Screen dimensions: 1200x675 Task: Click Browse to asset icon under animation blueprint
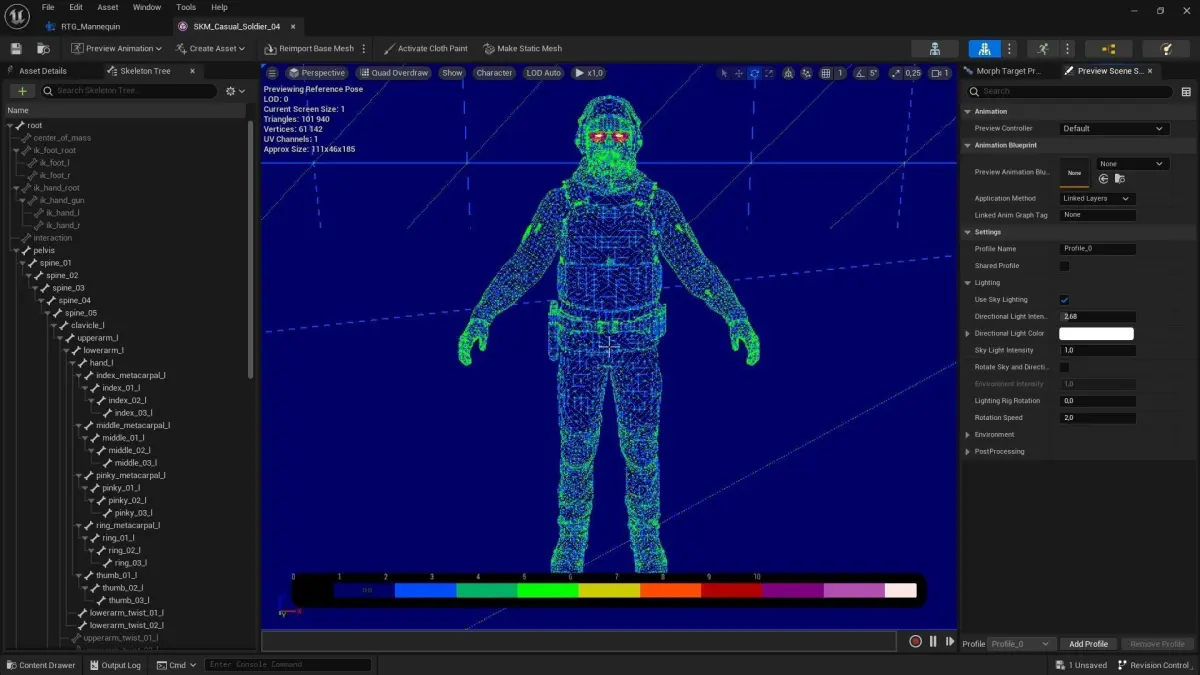(1120, 179)
